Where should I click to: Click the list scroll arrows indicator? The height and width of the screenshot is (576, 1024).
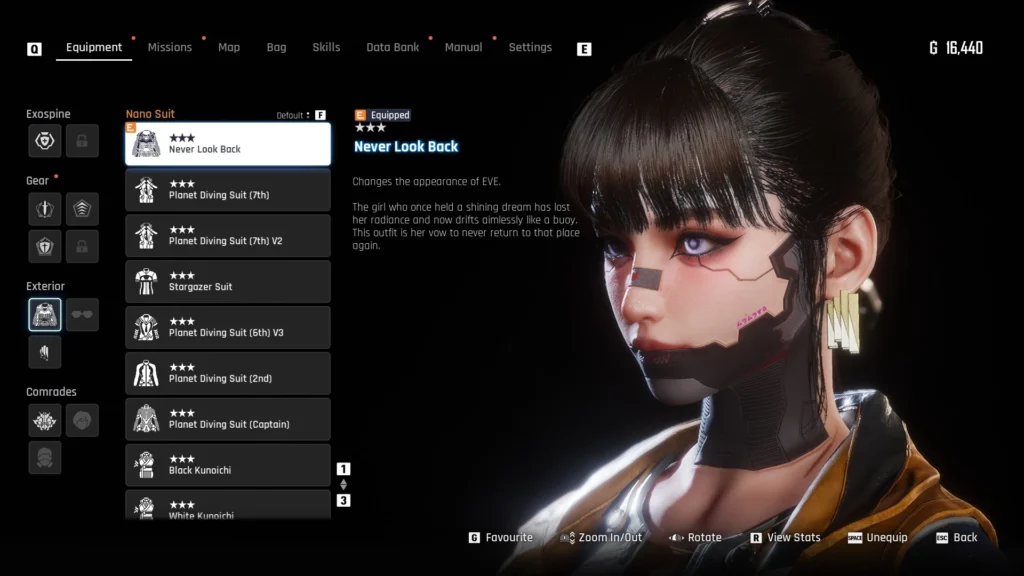[x=344, y=485]
